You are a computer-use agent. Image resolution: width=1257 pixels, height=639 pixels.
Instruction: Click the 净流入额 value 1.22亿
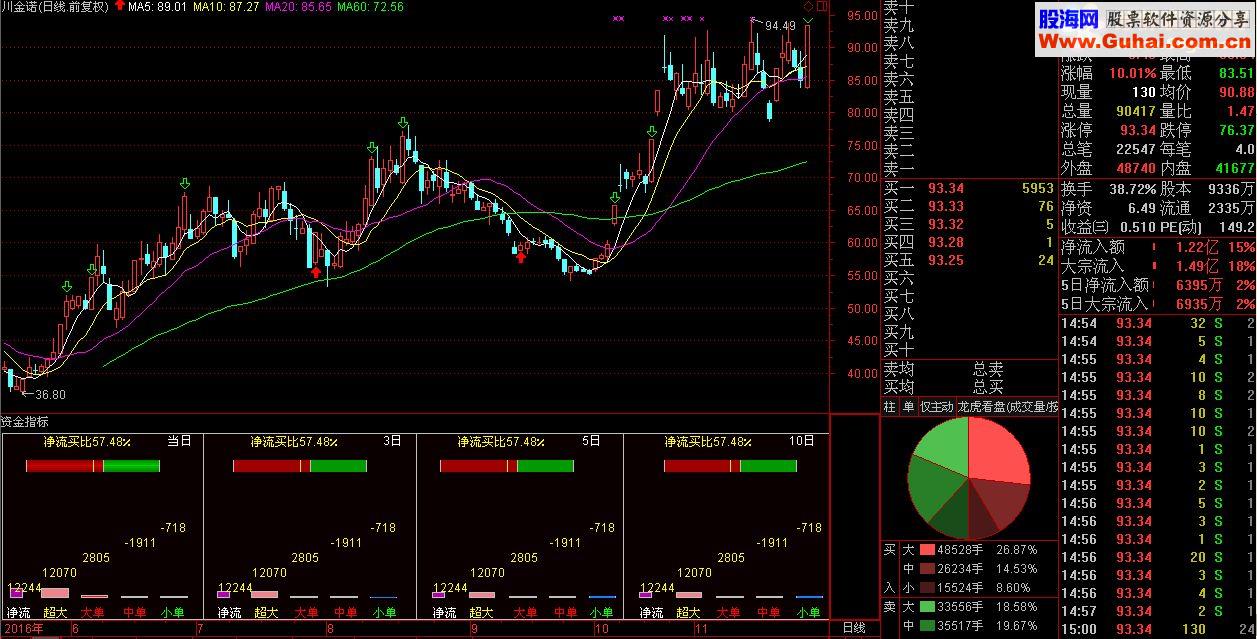coord(1196,247)
